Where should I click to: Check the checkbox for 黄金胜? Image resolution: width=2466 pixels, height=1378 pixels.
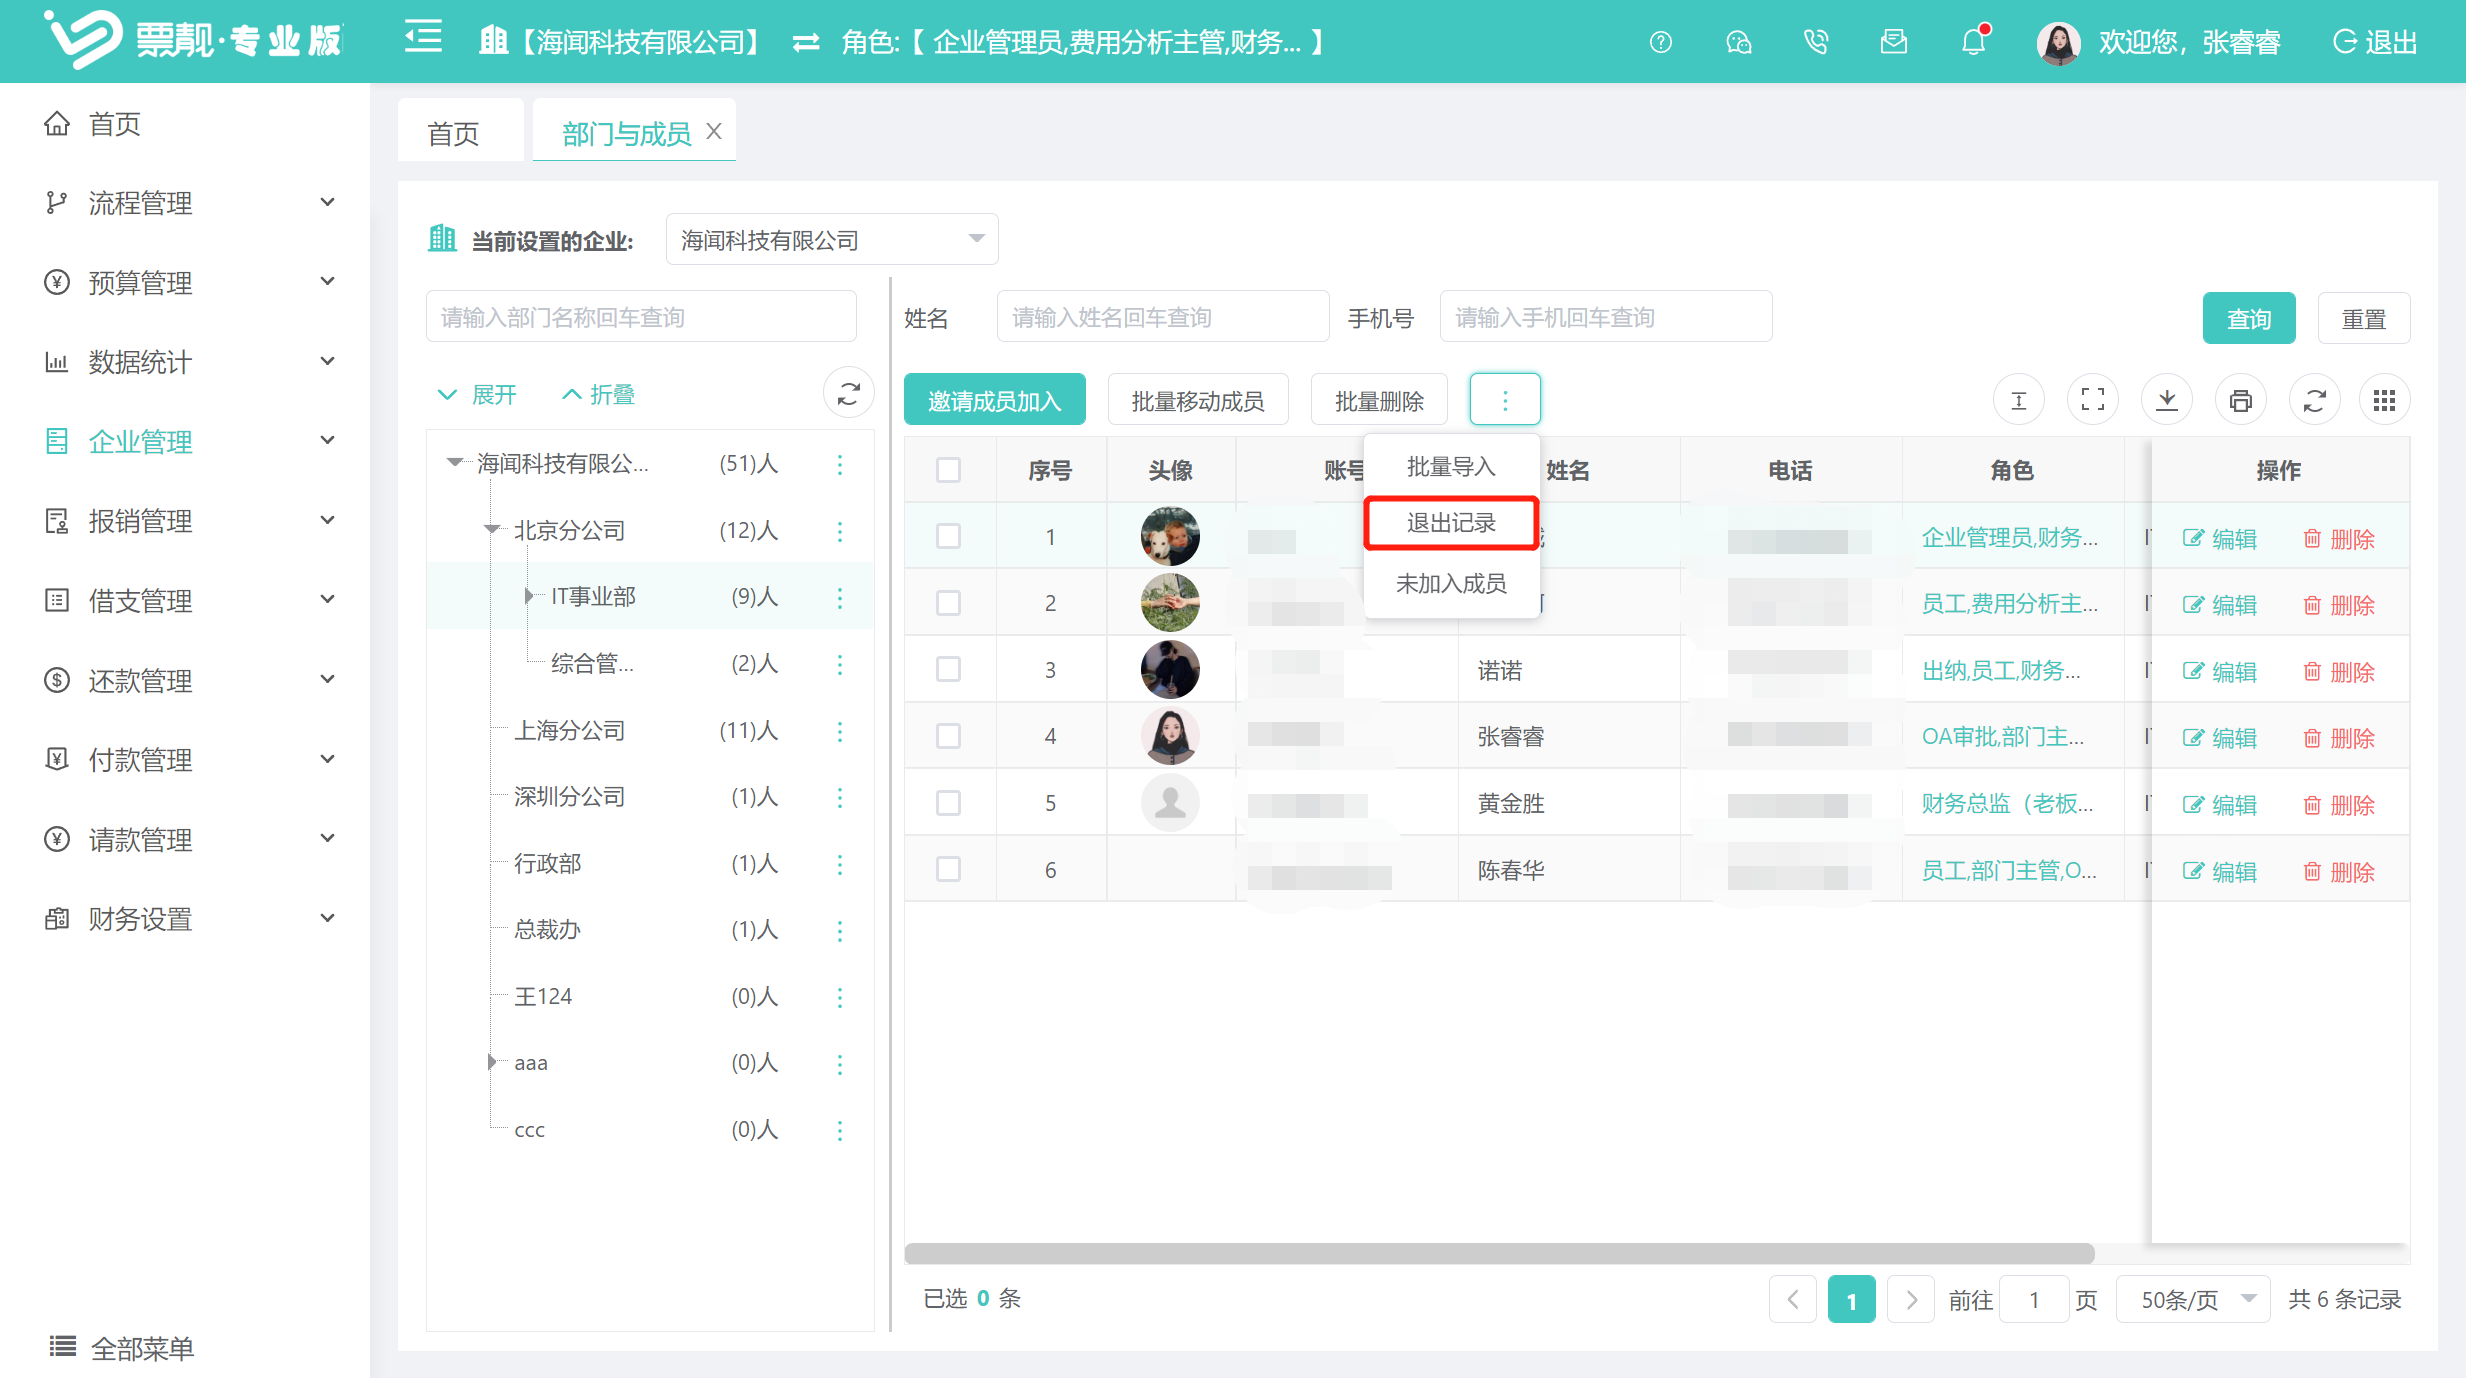point(948,803)
